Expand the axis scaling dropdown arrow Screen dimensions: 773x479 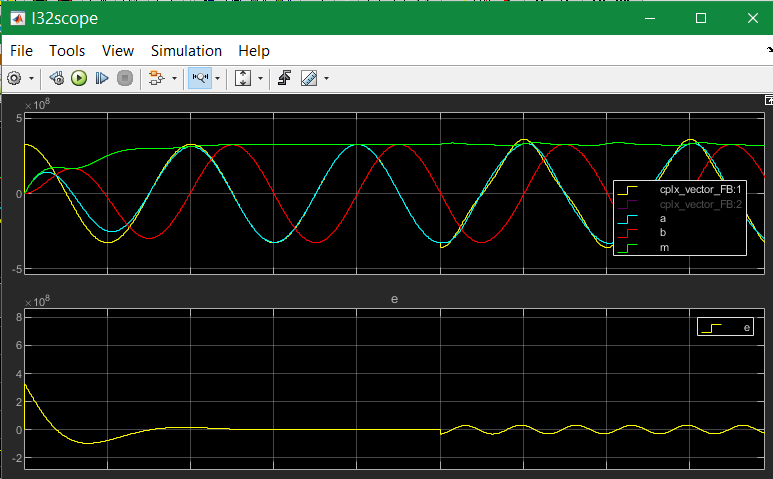click(260, 78)
